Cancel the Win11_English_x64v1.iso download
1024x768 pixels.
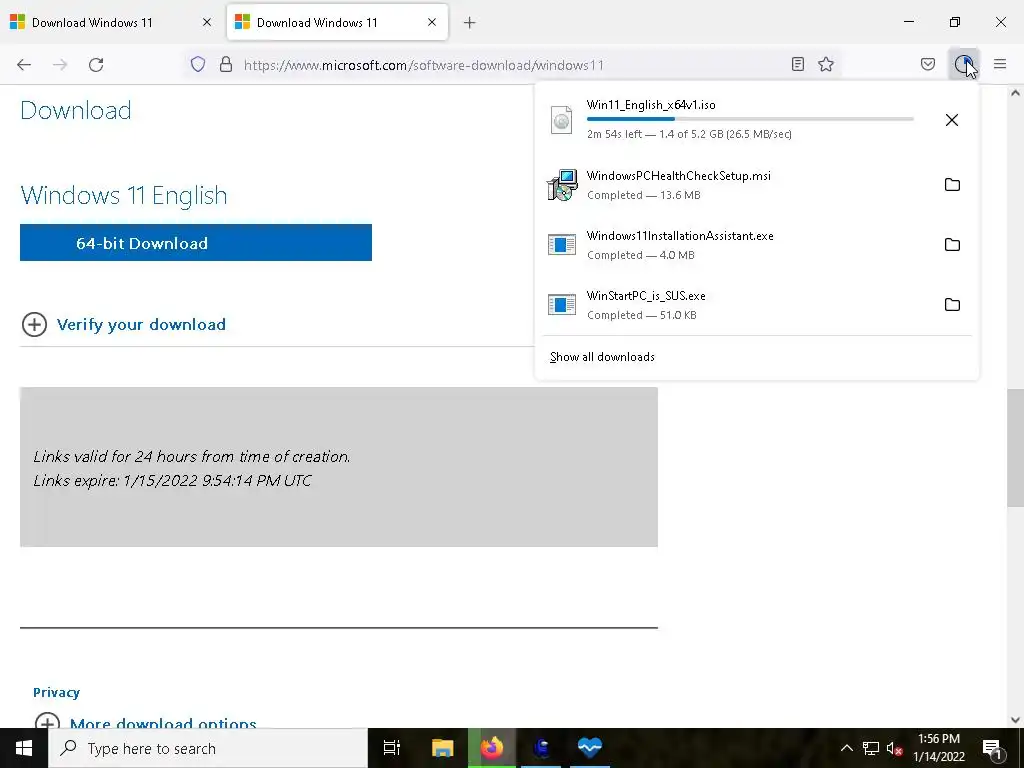(952, 120)
